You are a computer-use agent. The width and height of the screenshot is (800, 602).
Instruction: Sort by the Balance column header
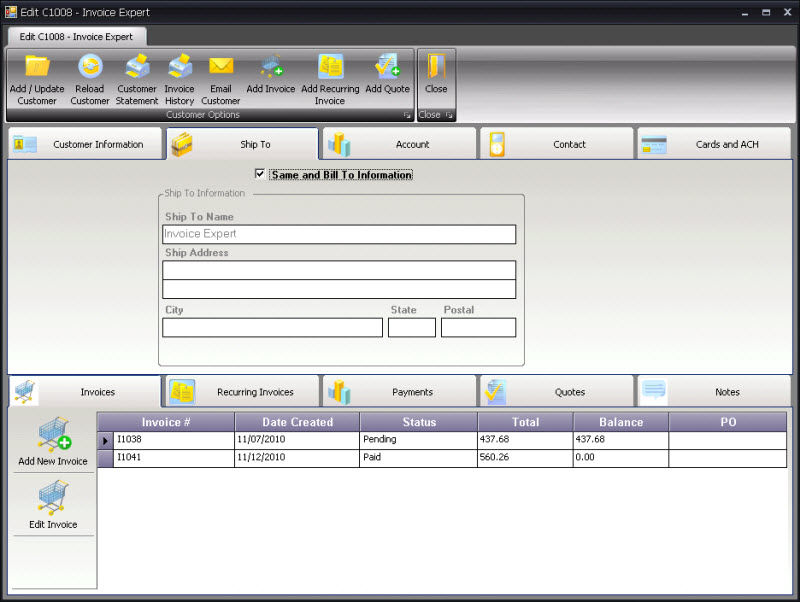621,422
